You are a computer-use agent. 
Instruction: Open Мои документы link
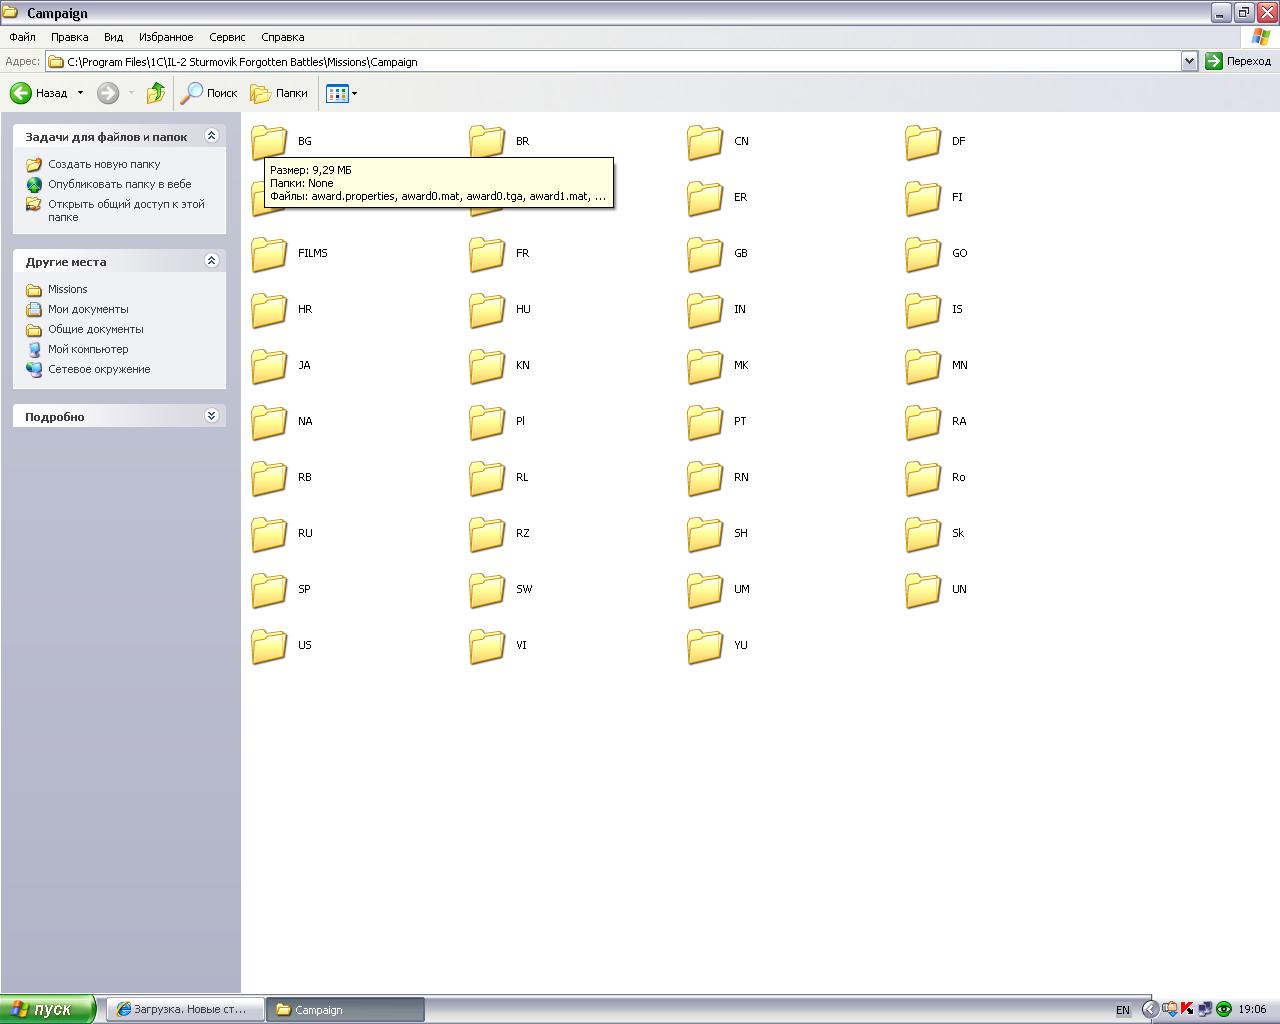pyautogui.click(x=88, y=309)
